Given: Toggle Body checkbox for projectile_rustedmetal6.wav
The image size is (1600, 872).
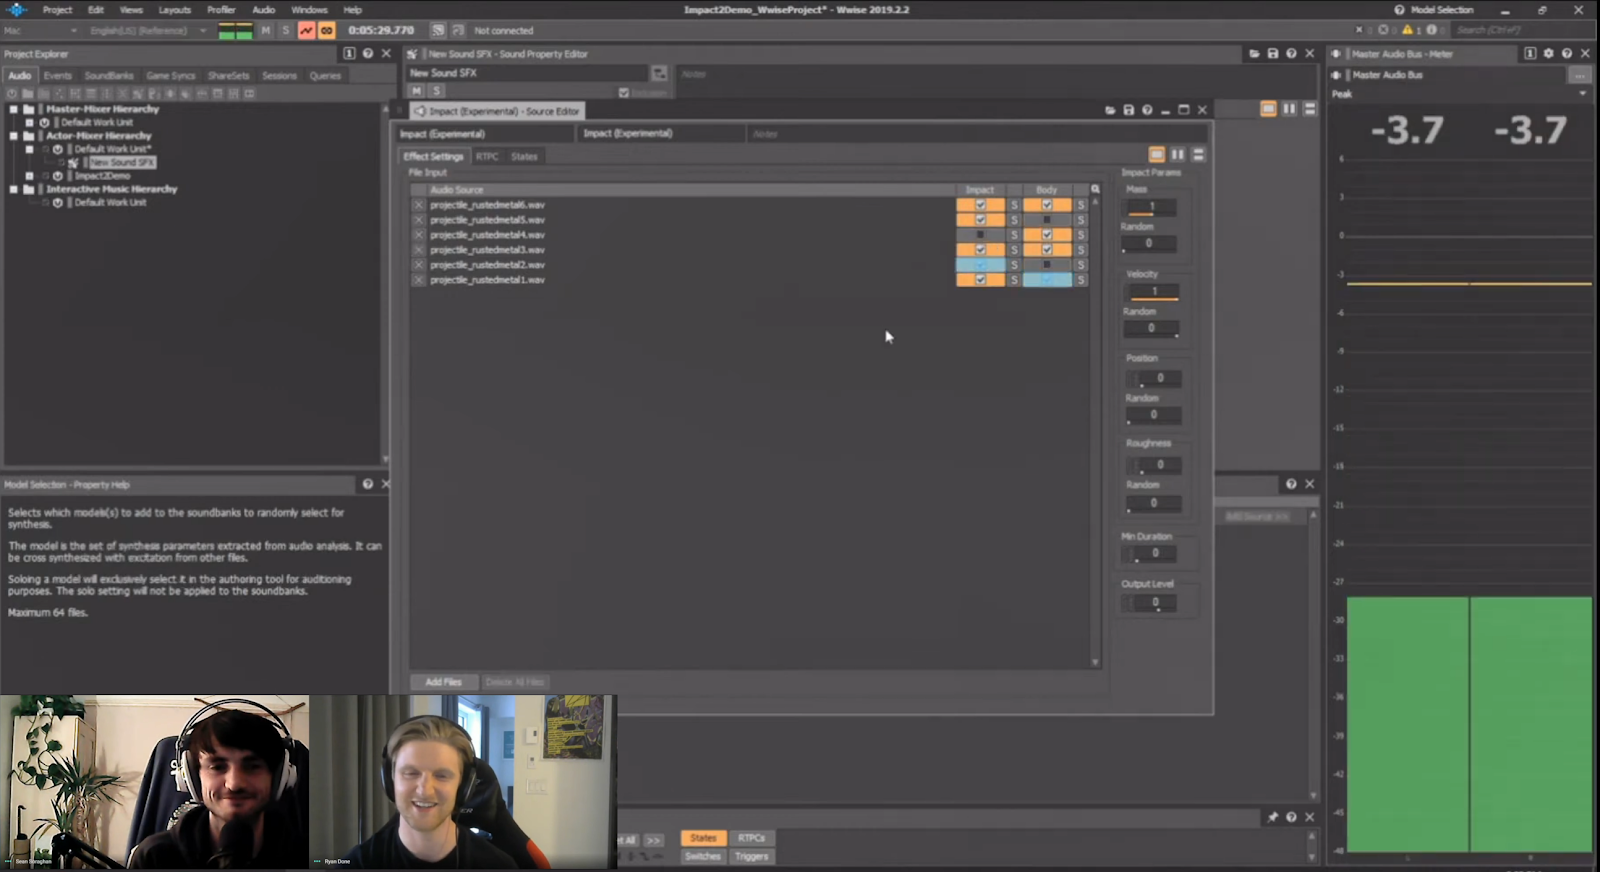Looking at the screenshot, I should 1047,205.
